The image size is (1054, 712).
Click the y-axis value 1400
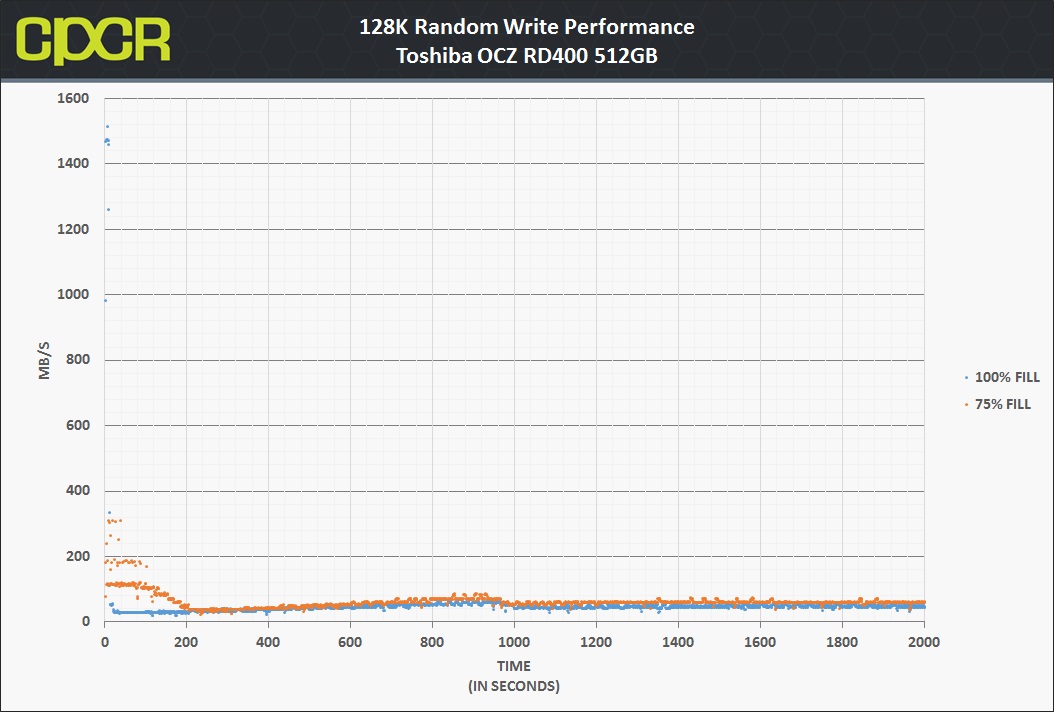[x=73, y=163]
